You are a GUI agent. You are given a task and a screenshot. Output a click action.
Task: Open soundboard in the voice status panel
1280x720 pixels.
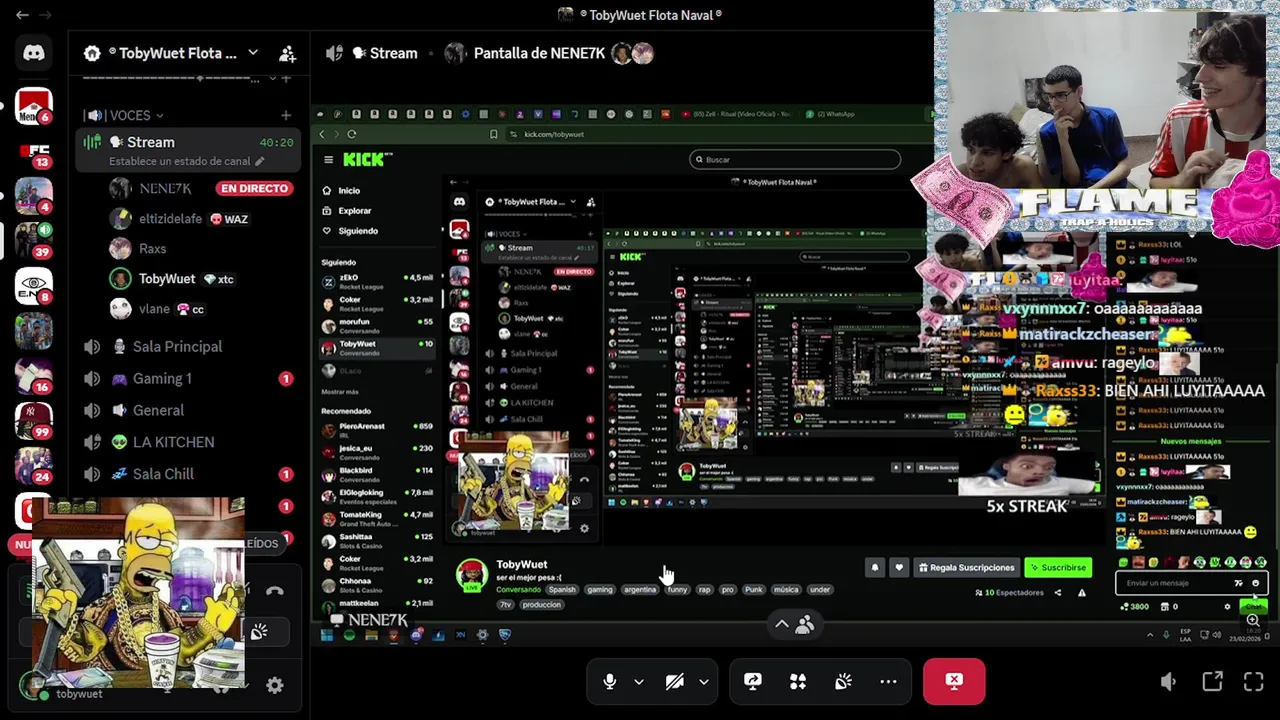coord(259,632)
